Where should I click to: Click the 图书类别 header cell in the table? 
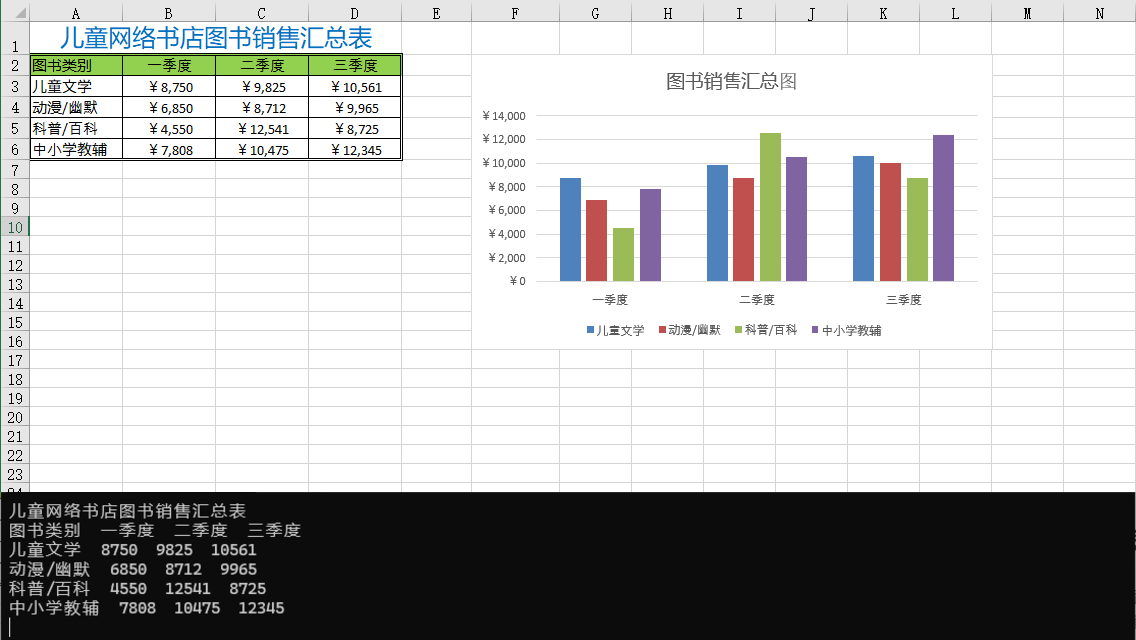75,66
